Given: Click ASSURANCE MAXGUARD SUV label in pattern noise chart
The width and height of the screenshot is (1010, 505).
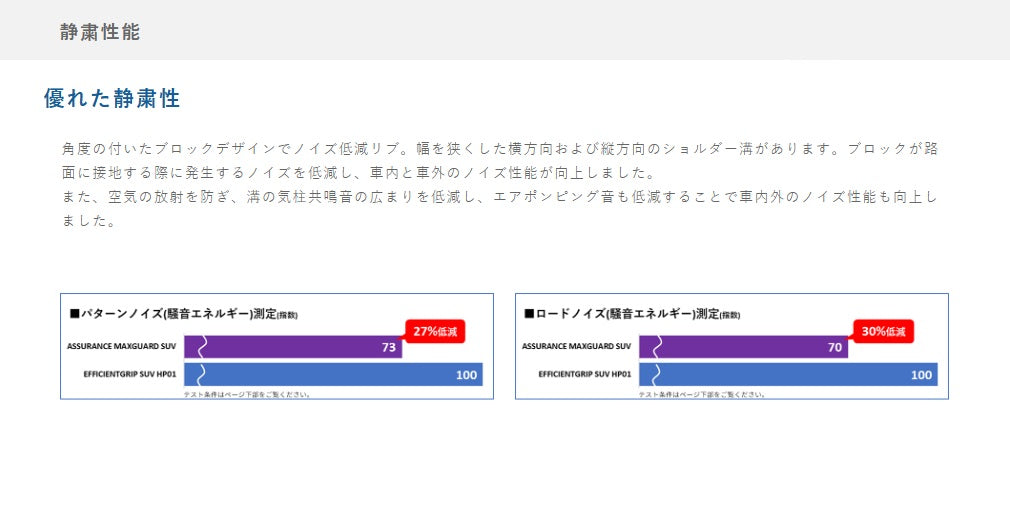Looking at the screenshot, I should coord(121,346).
